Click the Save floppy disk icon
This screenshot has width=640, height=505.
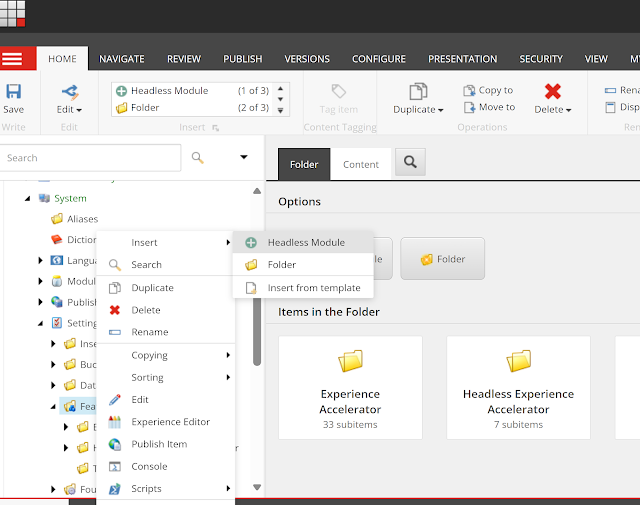coord(13,91)
